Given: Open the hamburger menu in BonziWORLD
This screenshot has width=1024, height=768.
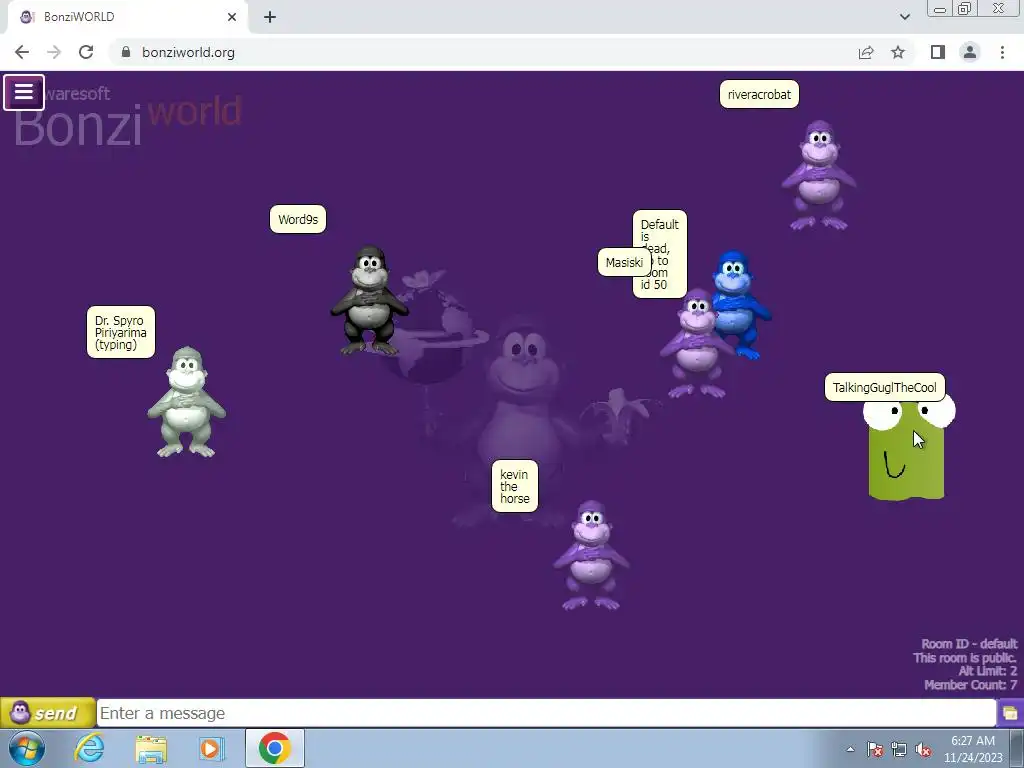Looking at the screenshot, I should click(24, 92).
